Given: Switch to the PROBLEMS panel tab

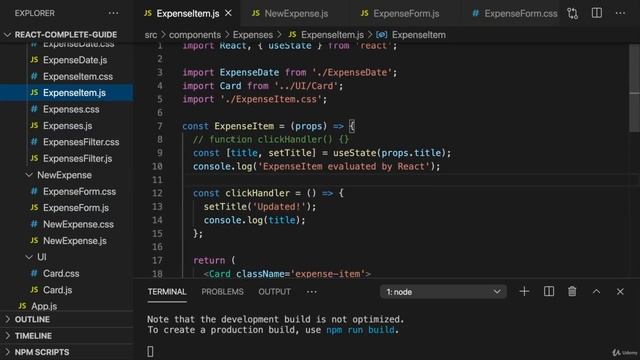Looking at the screenshot, I should (x=222, y=292).
